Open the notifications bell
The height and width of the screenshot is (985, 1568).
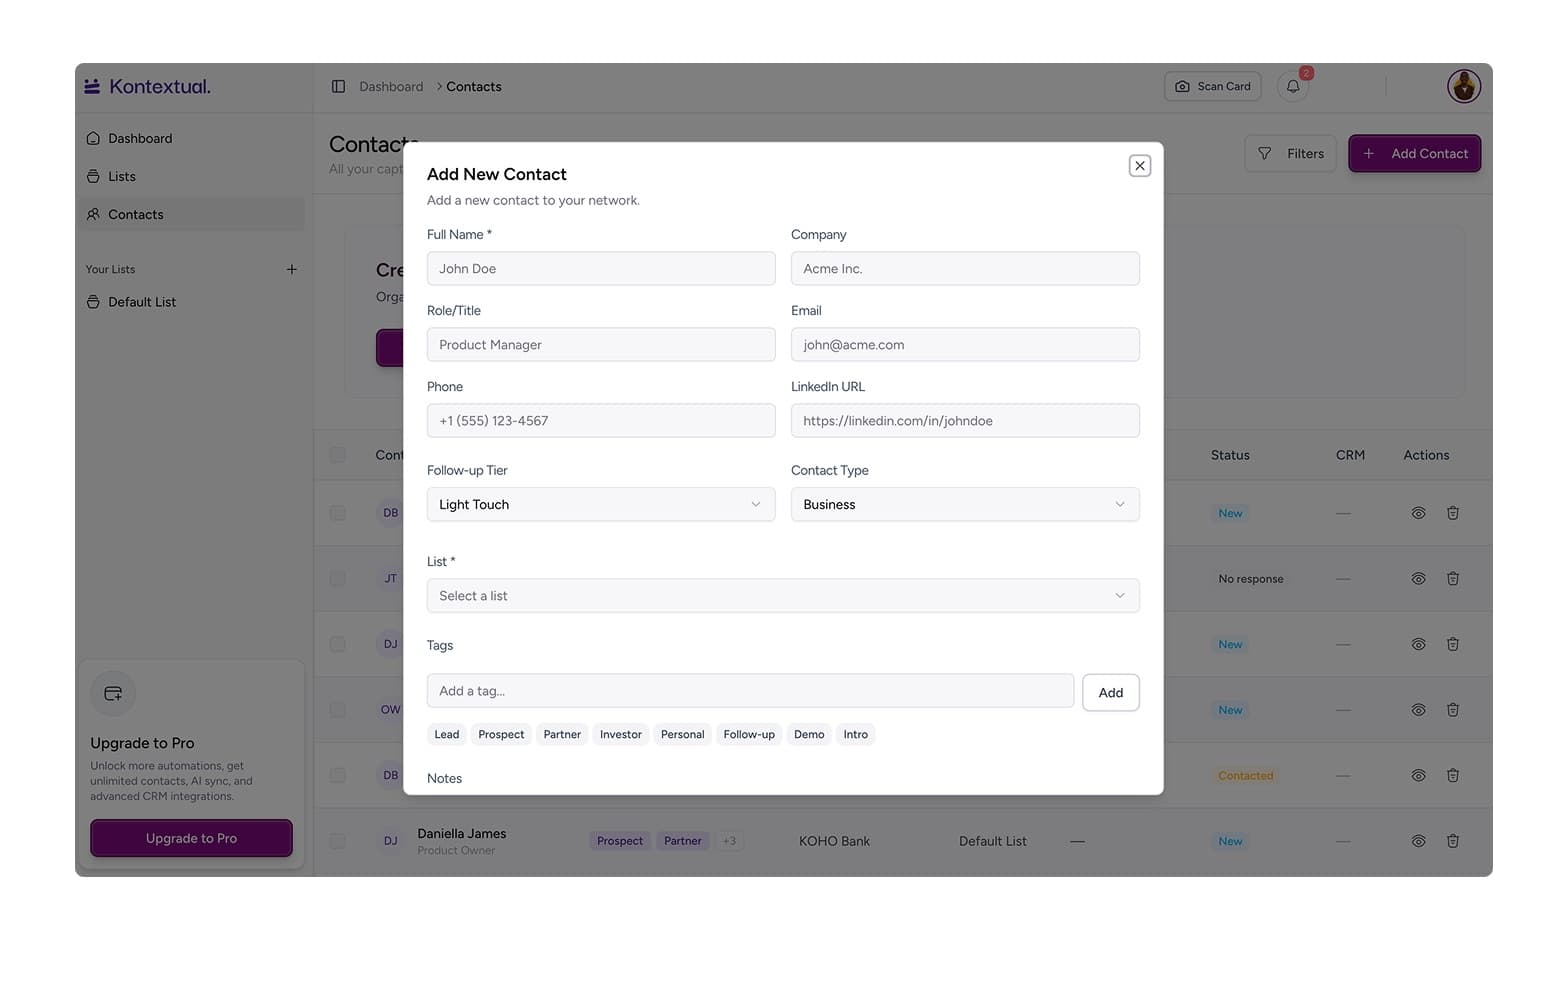1293,87
